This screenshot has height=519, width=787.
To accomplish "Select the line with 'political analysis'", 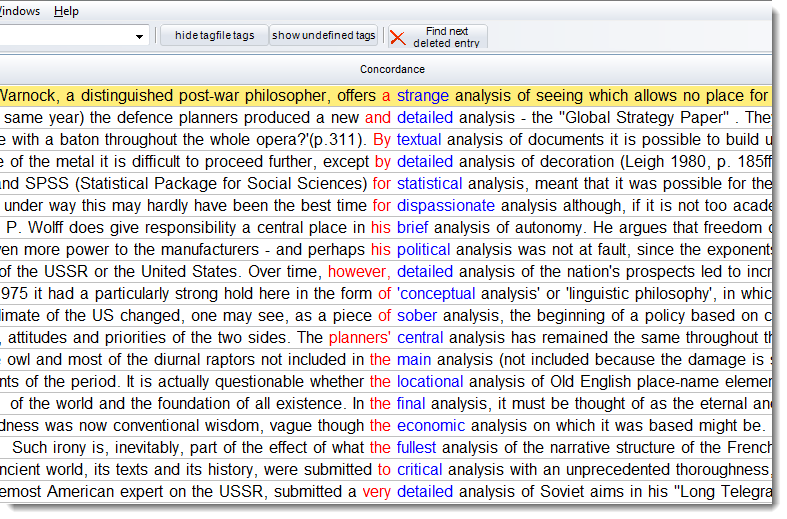I will point(386,249).
